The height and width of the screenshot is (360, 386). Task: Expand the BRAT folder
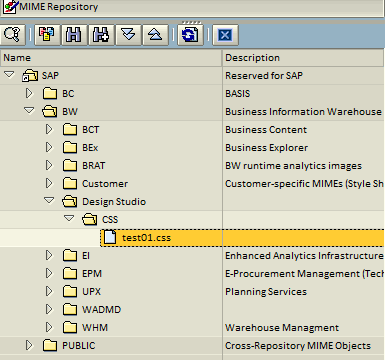coord(49,165)
